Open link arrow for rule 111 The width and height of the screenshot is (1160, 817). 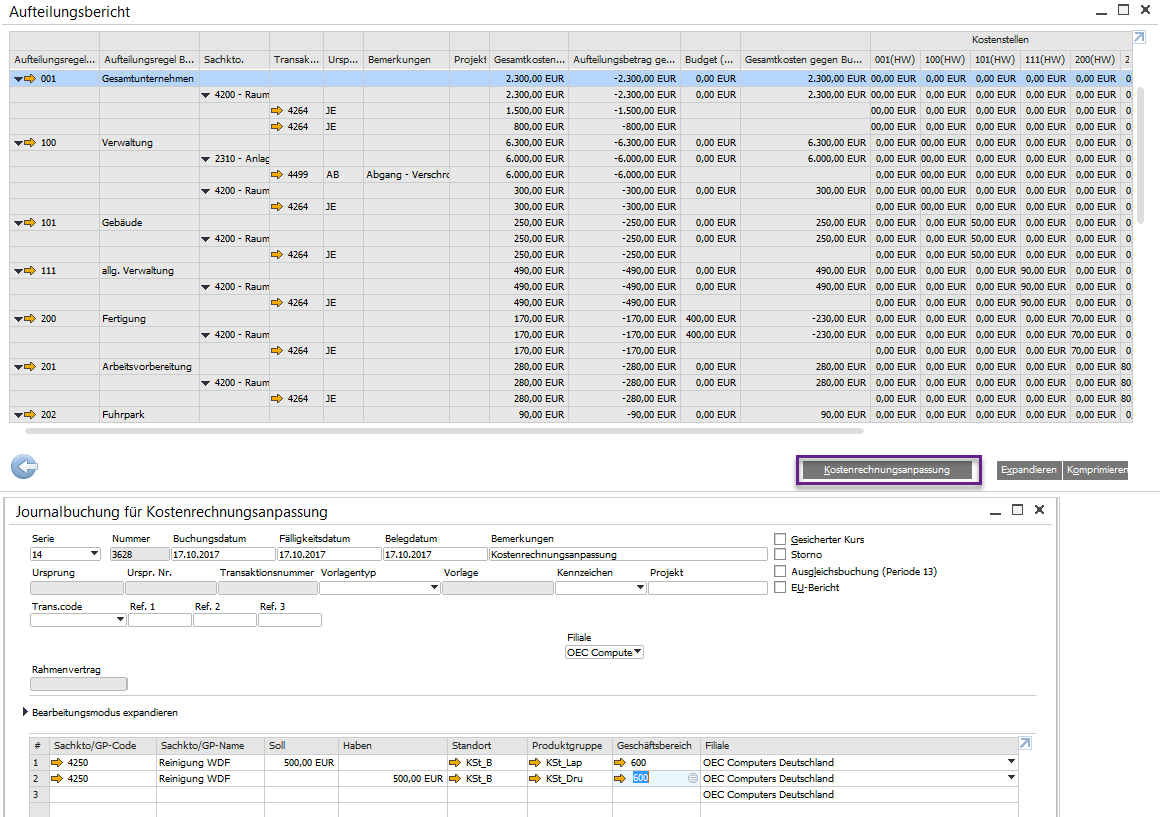30,271
